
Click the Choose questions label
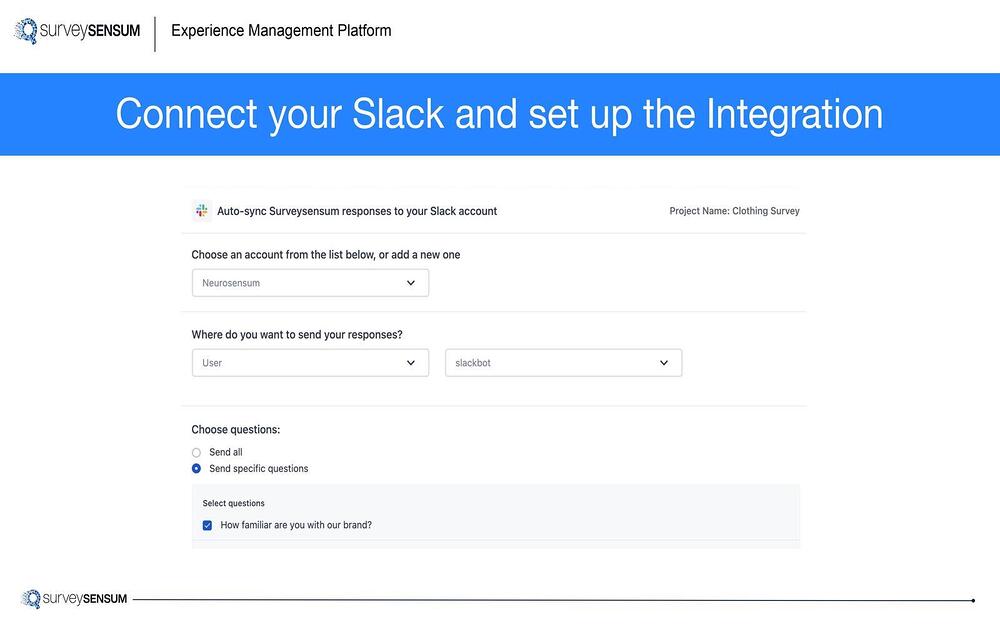pyautogui.click(x=235, y=430)
